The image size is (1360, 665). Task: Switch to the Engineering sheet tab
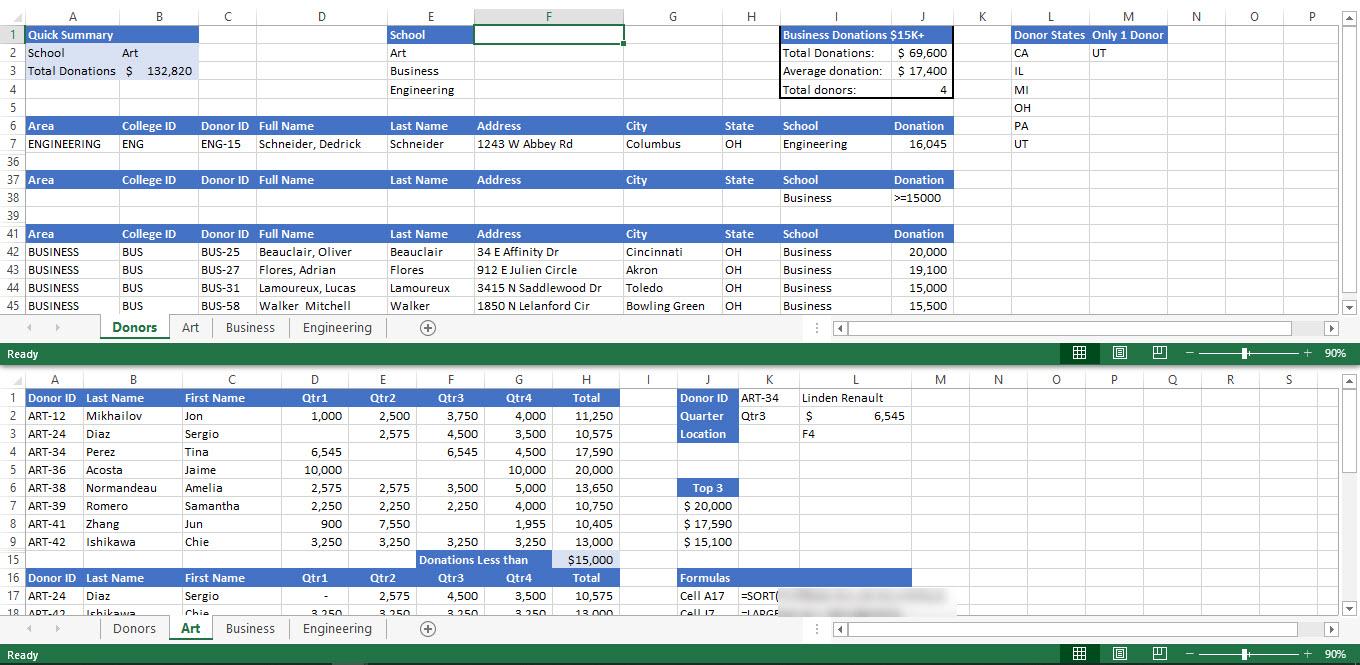337,327
